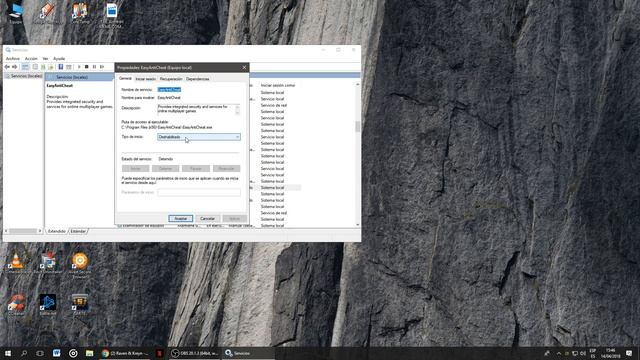Click the Iniciar sesión como column header
This screenshot has width=640, height=360.
(278, 85)
